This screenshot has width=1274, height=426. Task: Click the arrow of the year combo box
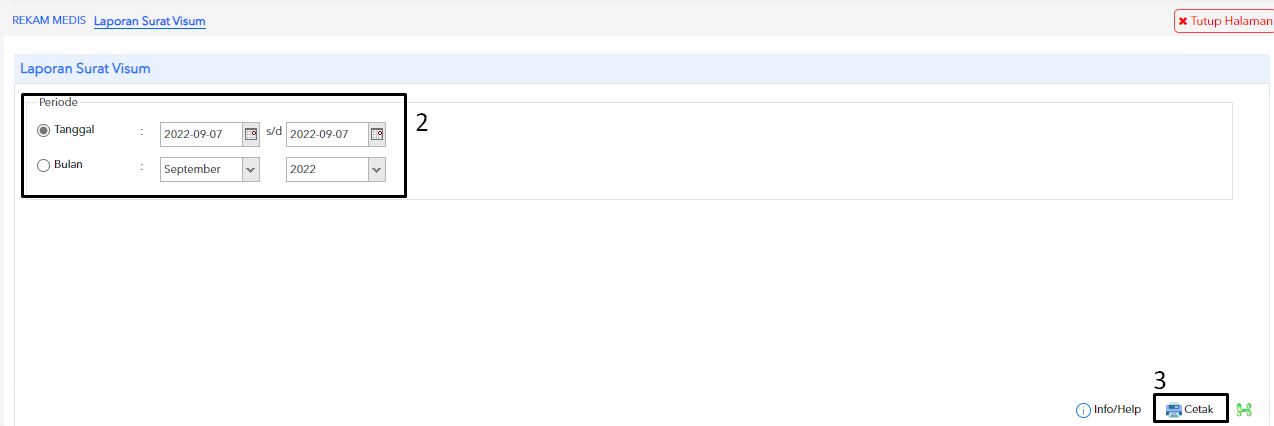[376, 169]
